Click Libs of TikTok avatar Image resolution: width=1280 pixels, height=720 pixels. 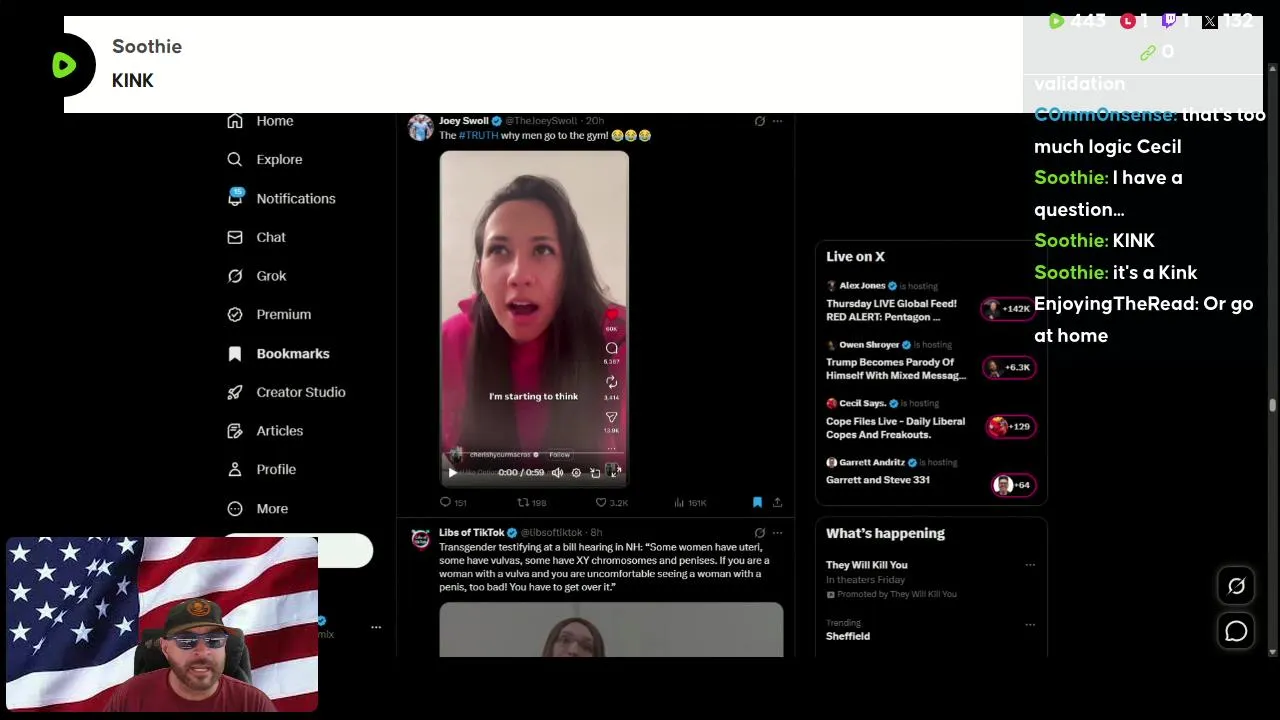click(420, 539)
